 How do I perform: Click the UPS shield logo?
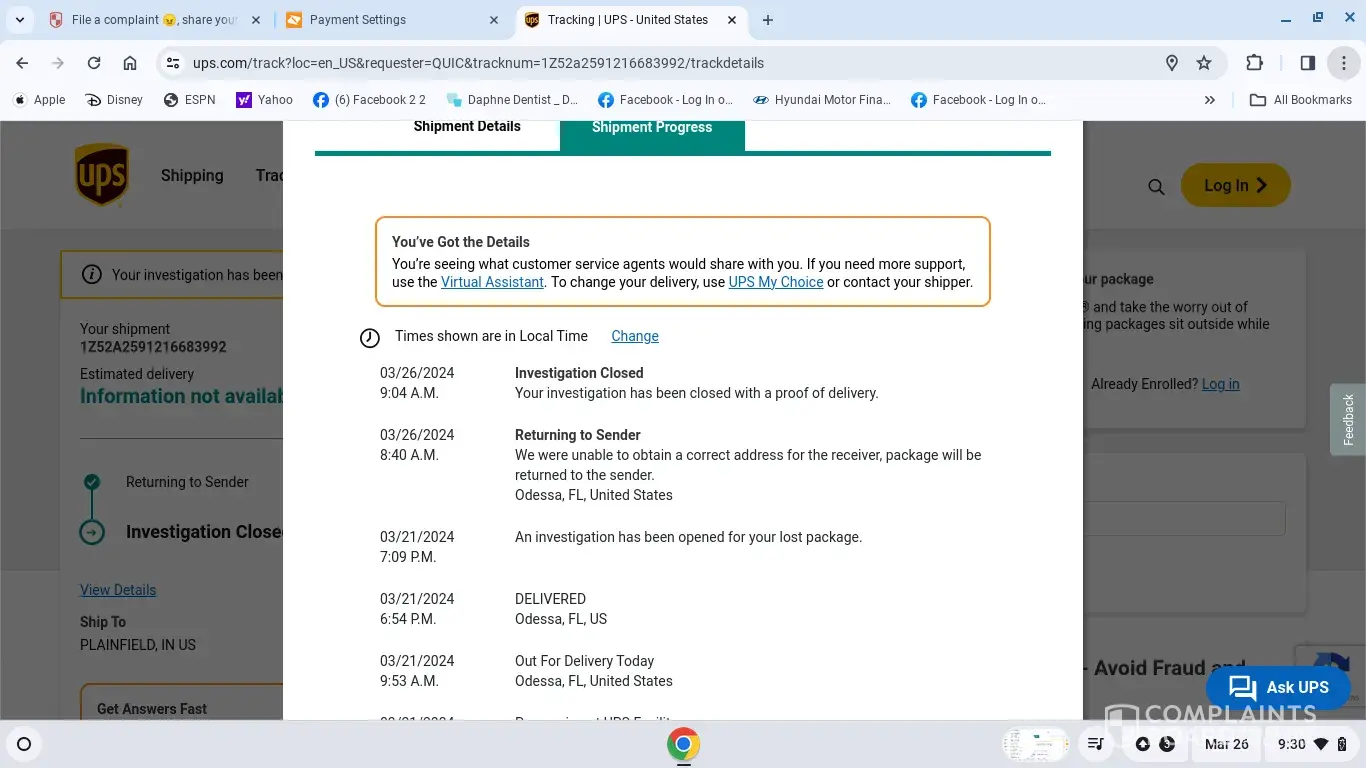[102, 175]
